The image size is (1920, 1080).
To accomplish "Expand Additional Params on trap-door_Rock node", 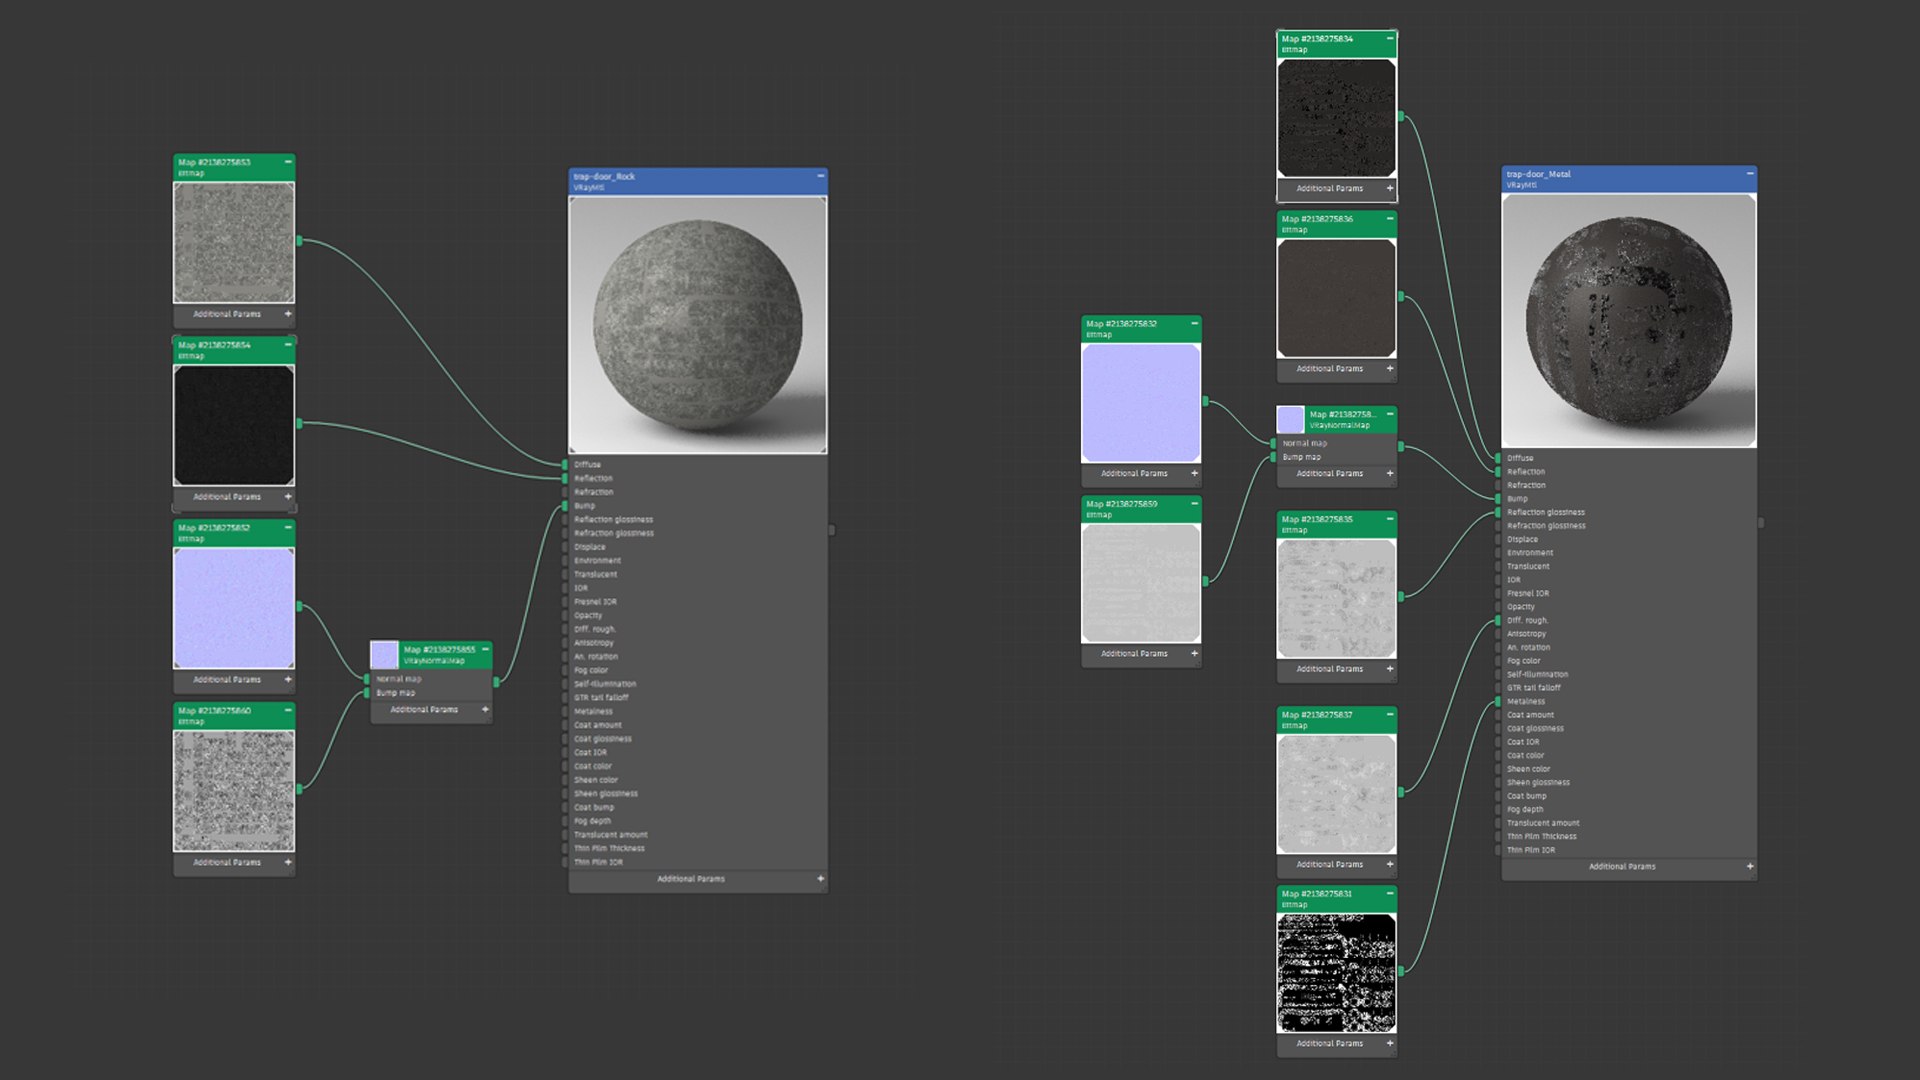I will point(820,879).
